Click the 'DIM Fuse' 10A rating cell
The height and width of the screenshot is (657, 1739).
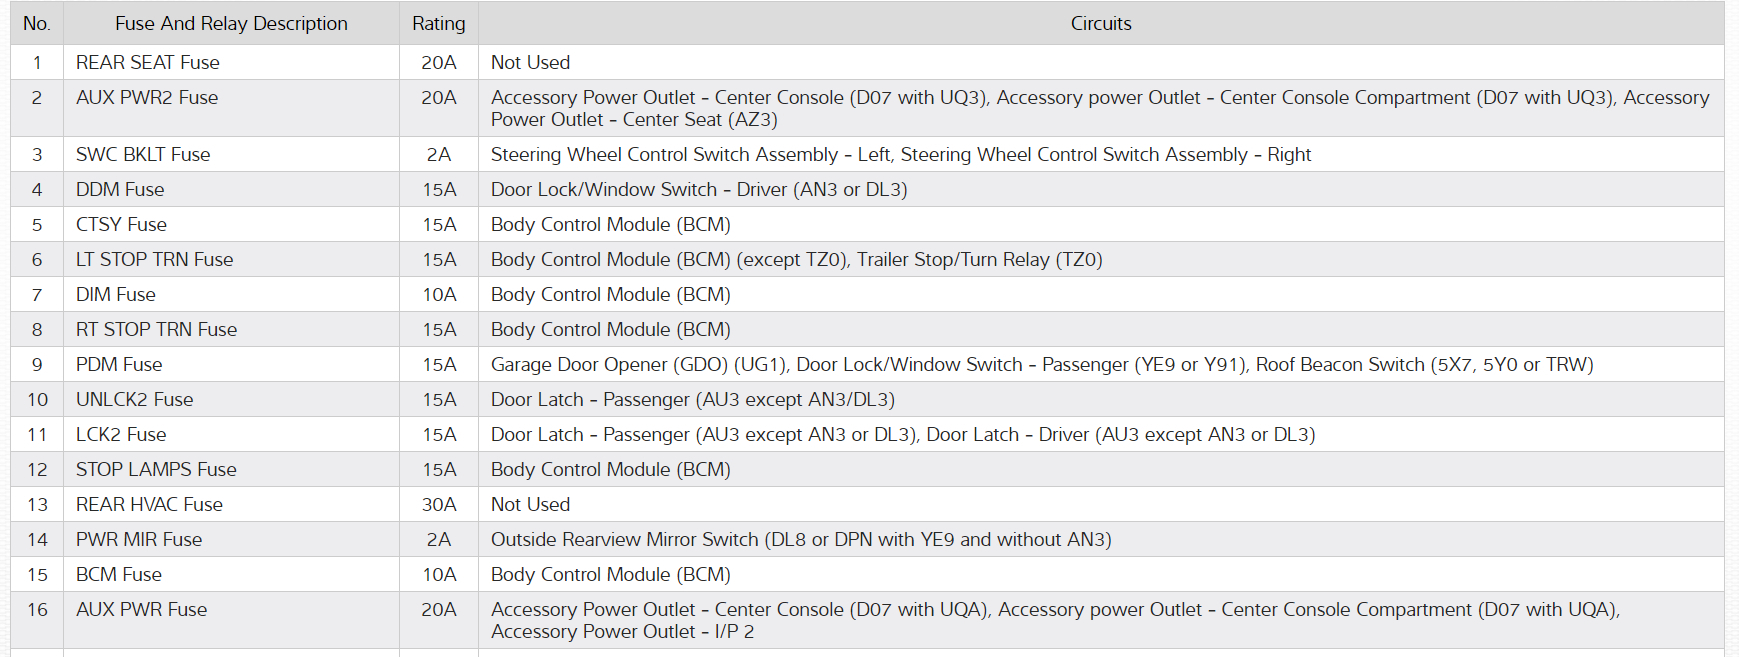pos(438,294)
